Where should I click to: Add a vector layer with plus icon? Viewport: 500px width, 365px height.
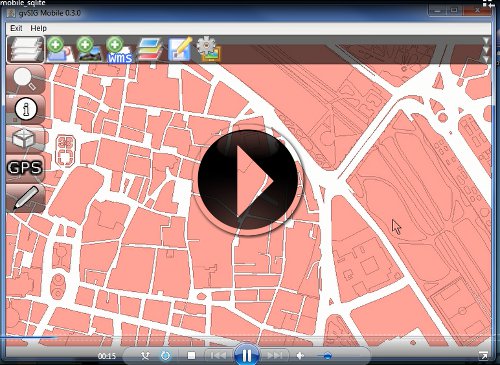[x=60, y=50]
